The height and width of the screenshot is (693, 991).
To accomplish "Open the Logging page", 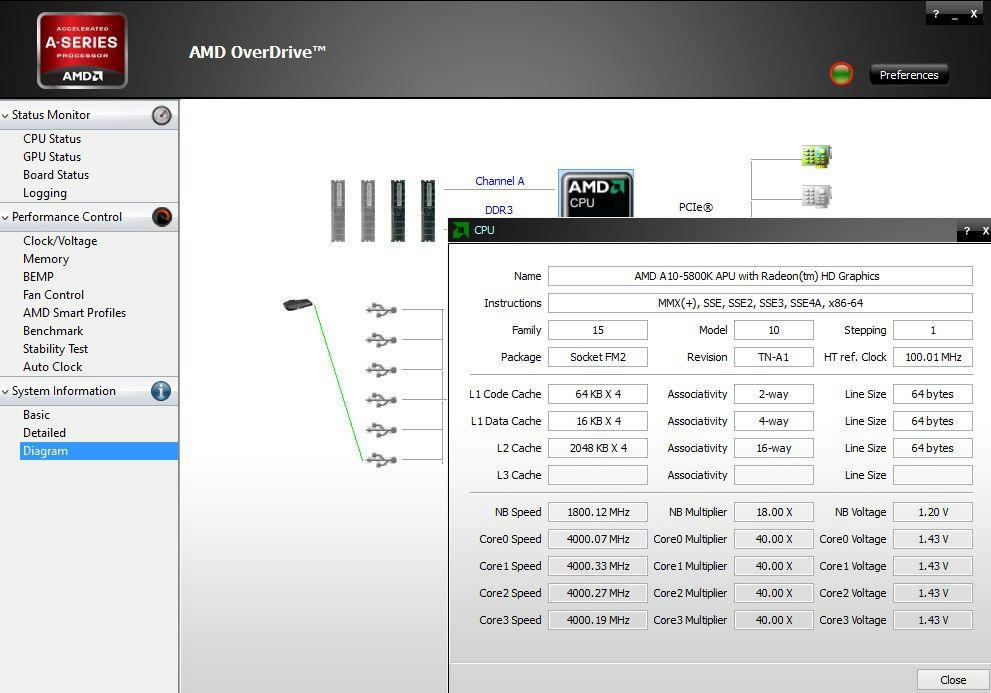I will pyautogui.click(x=44, y=193).
